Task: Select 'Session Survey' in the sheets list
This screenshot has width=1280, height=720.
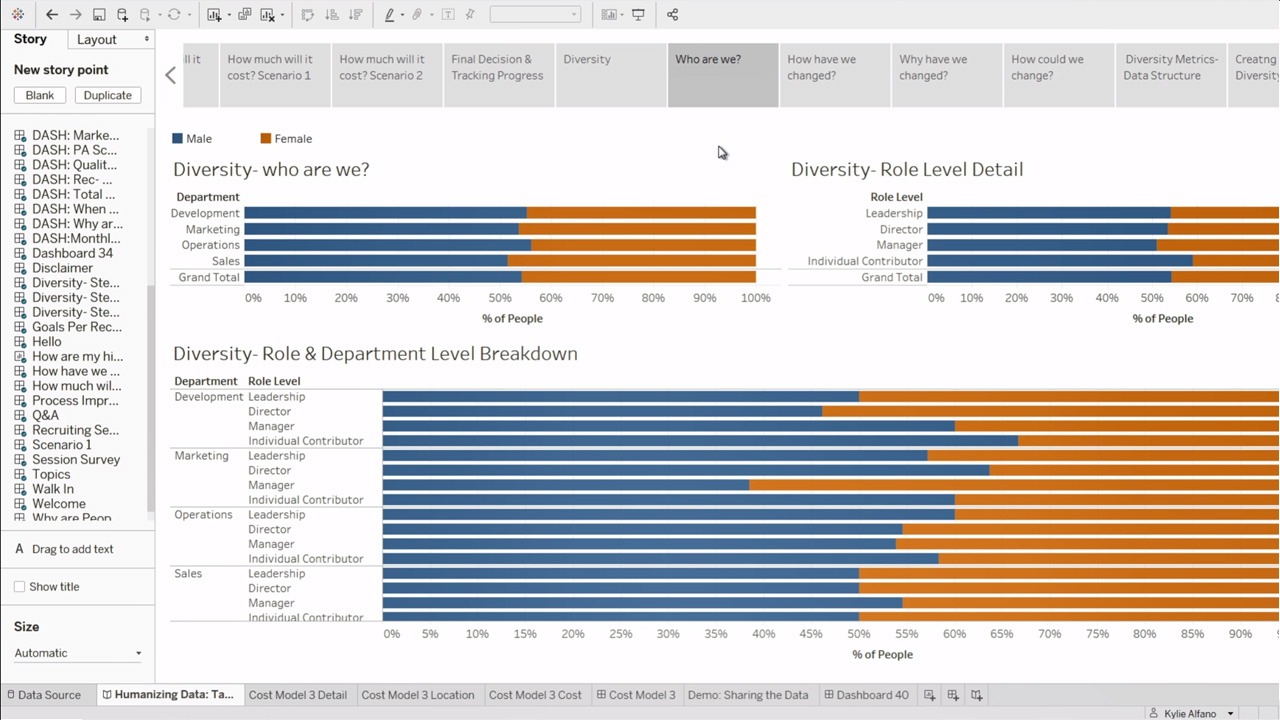Action: (x=76, y=460)
